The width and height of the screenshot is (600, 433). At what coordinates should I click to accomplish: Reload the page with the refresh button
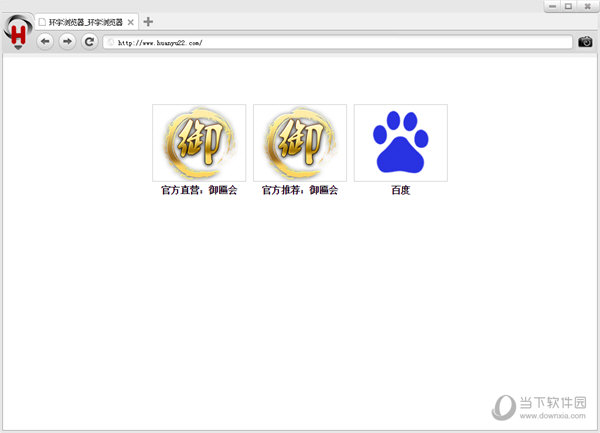[x=90, y=41]
